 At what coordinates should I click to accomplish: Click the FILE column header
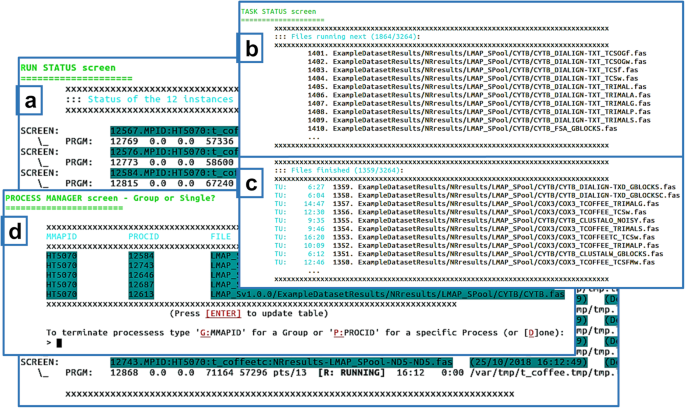pos(221,237)
